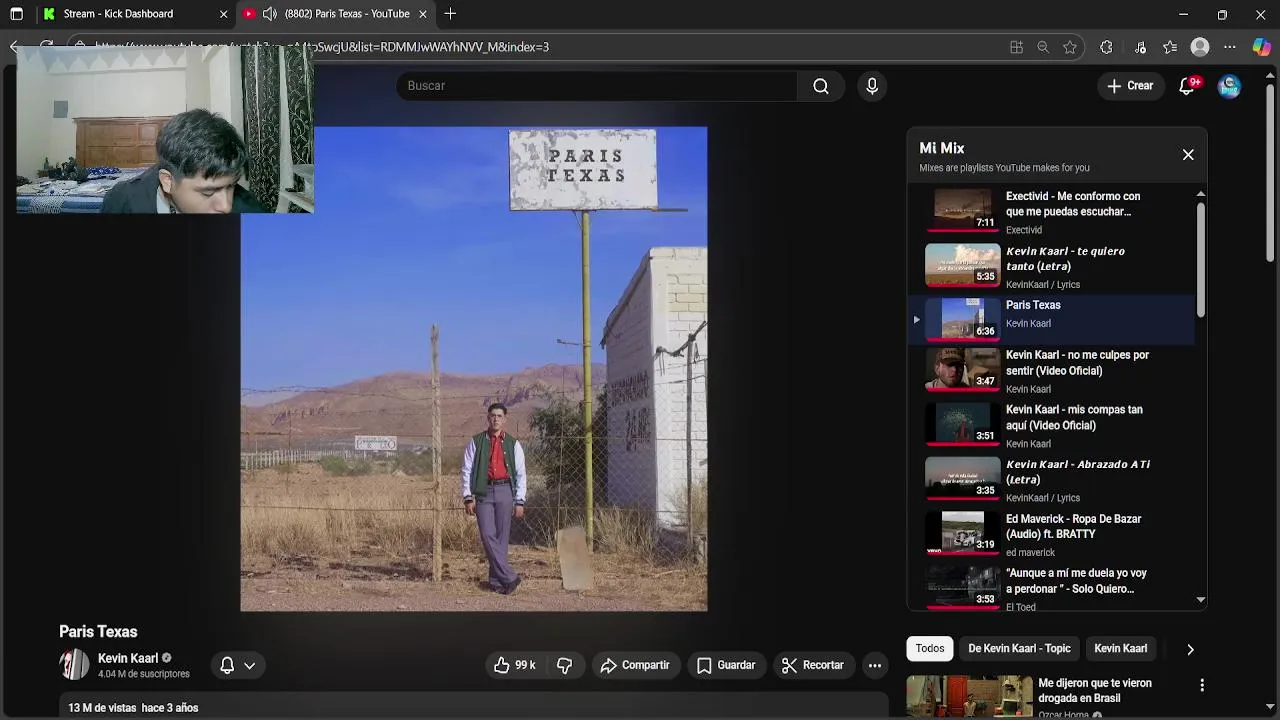Open the YouTube account avatar menu
Screen dimensions: 1280x720
(x=1229, y=86)
